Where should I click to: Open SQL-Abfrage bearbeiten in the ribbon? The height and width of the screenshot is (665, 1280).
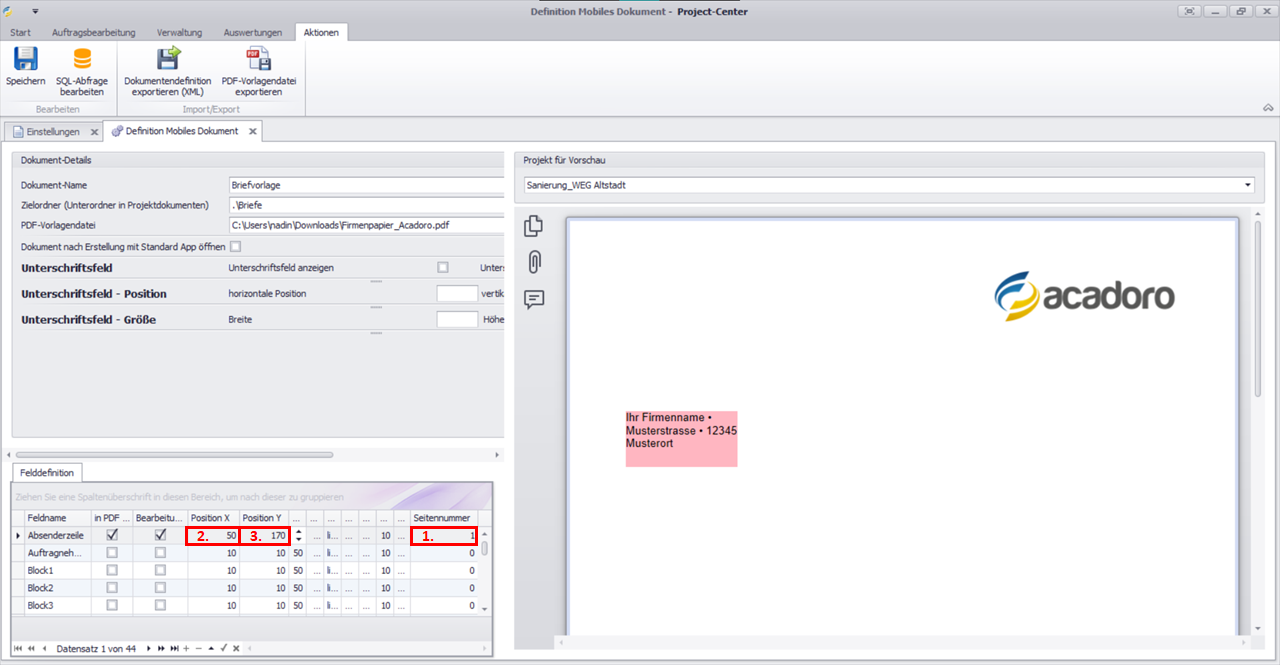coord(81,60)
